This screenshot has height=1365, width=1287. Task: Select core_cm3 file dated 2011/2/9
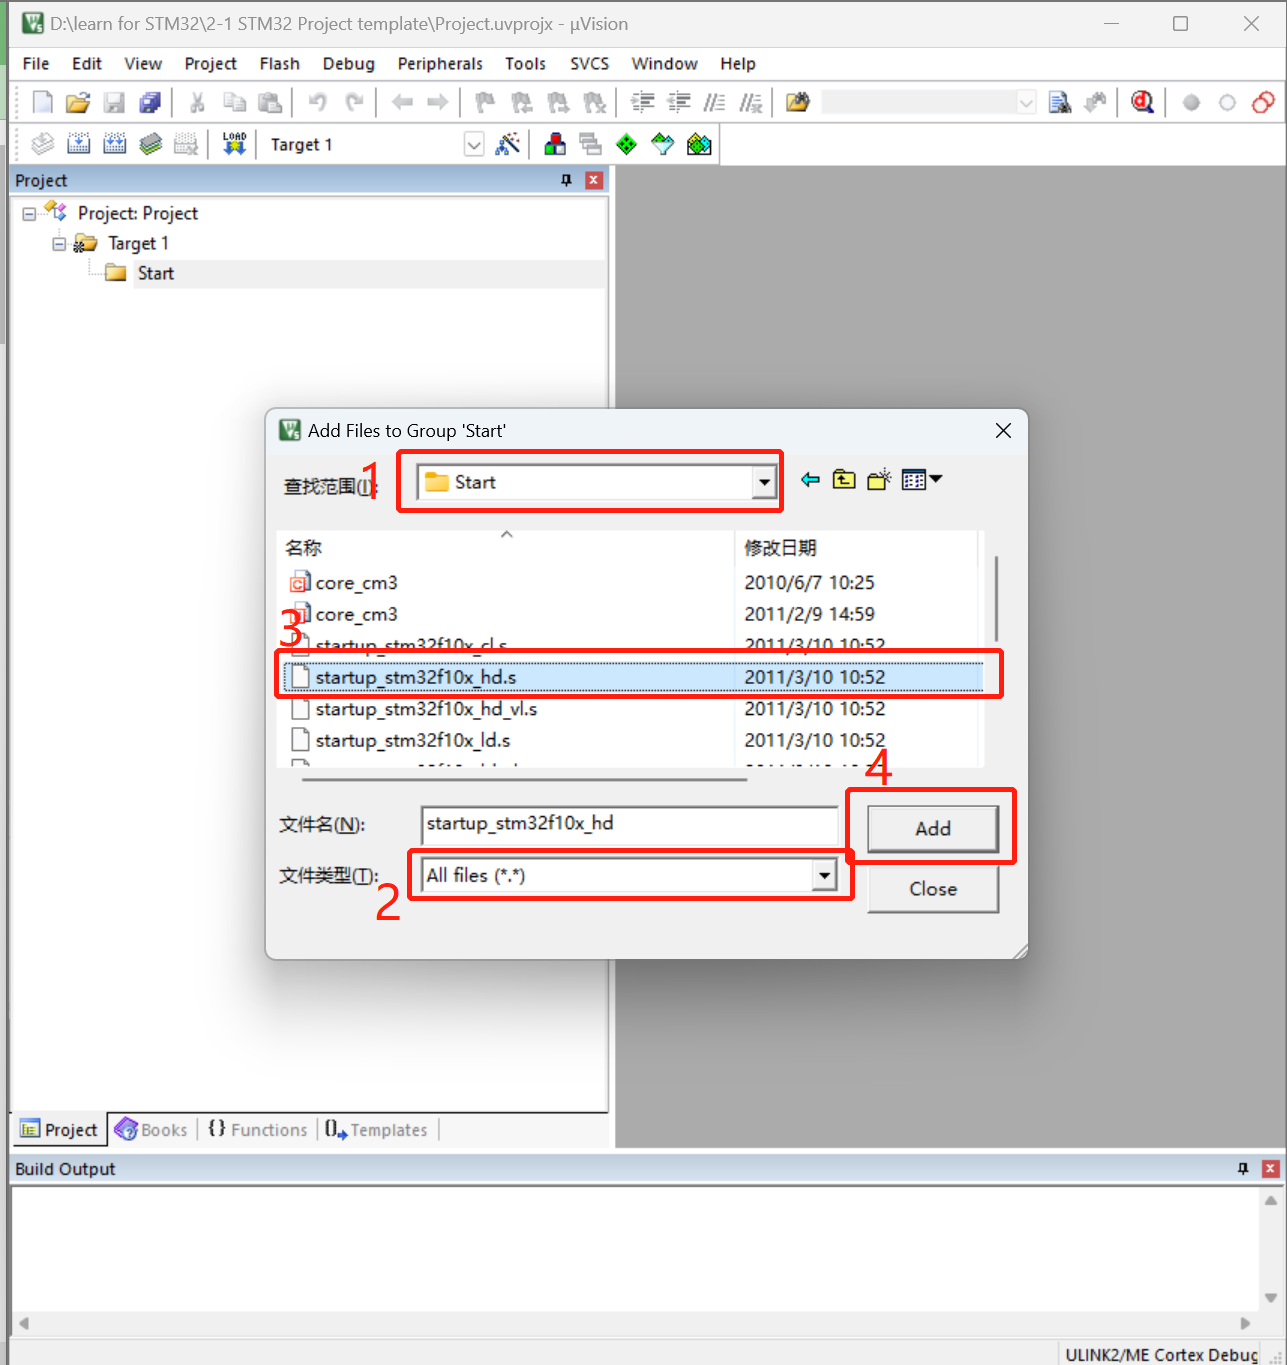coord(632,615)
